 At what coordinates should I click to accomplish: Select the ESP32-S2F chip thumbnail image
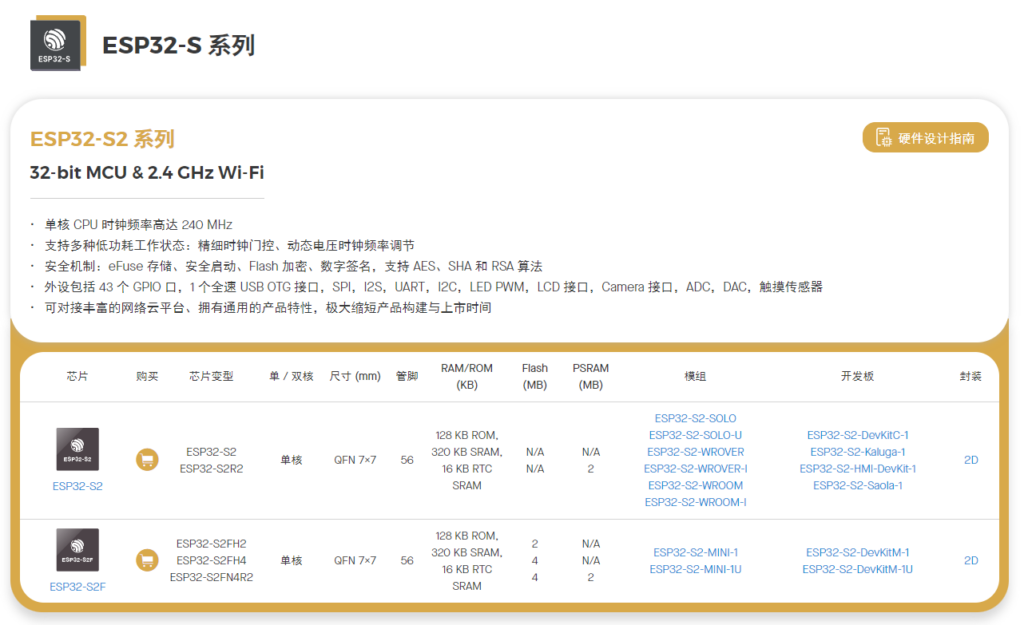point(77,550)
